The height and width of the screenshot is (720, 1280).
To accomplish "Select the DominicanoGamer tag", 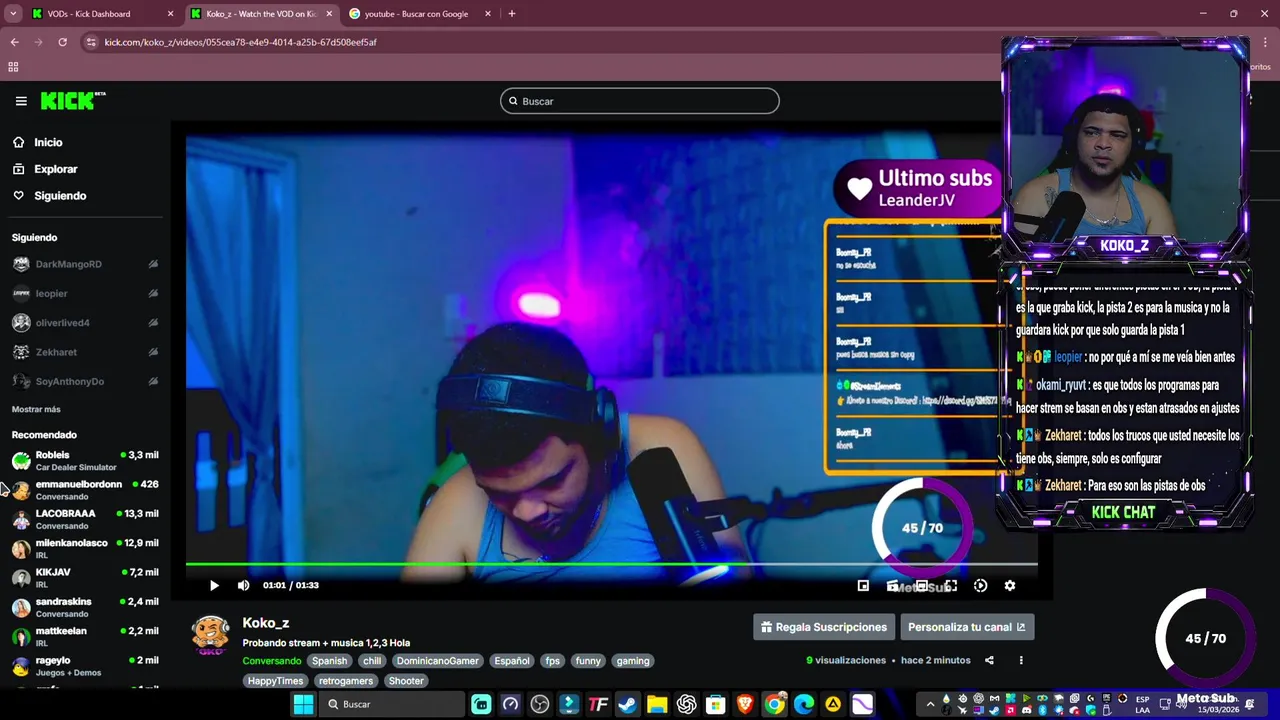I will pyautogui.click(x=437, y=661).
